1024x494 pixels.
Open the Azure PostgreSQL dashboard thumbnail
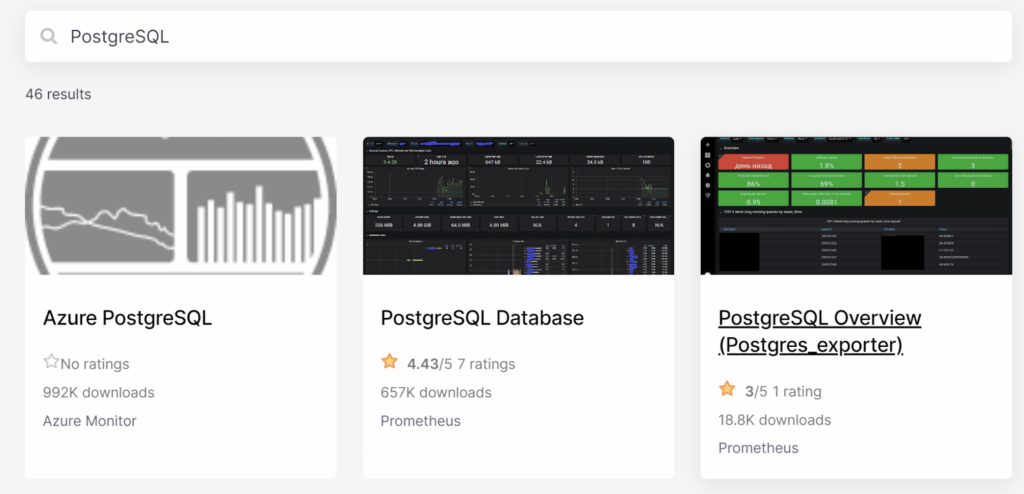180,206
